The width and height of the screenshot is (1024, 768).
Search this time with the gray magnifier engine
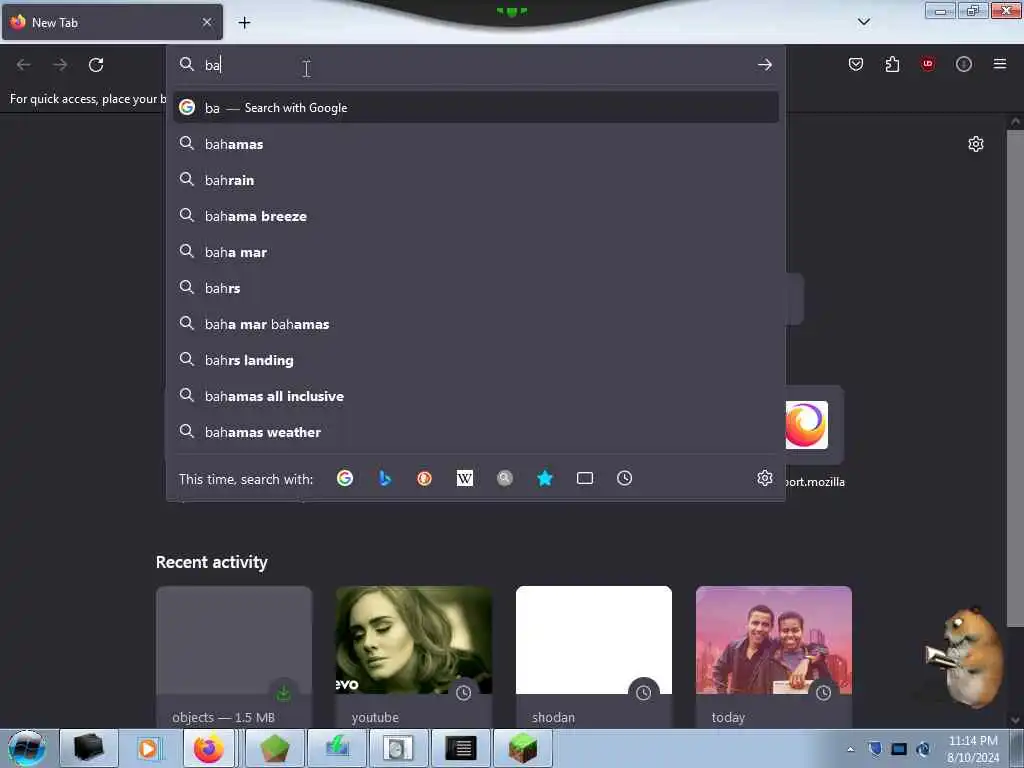pos(504,478)
